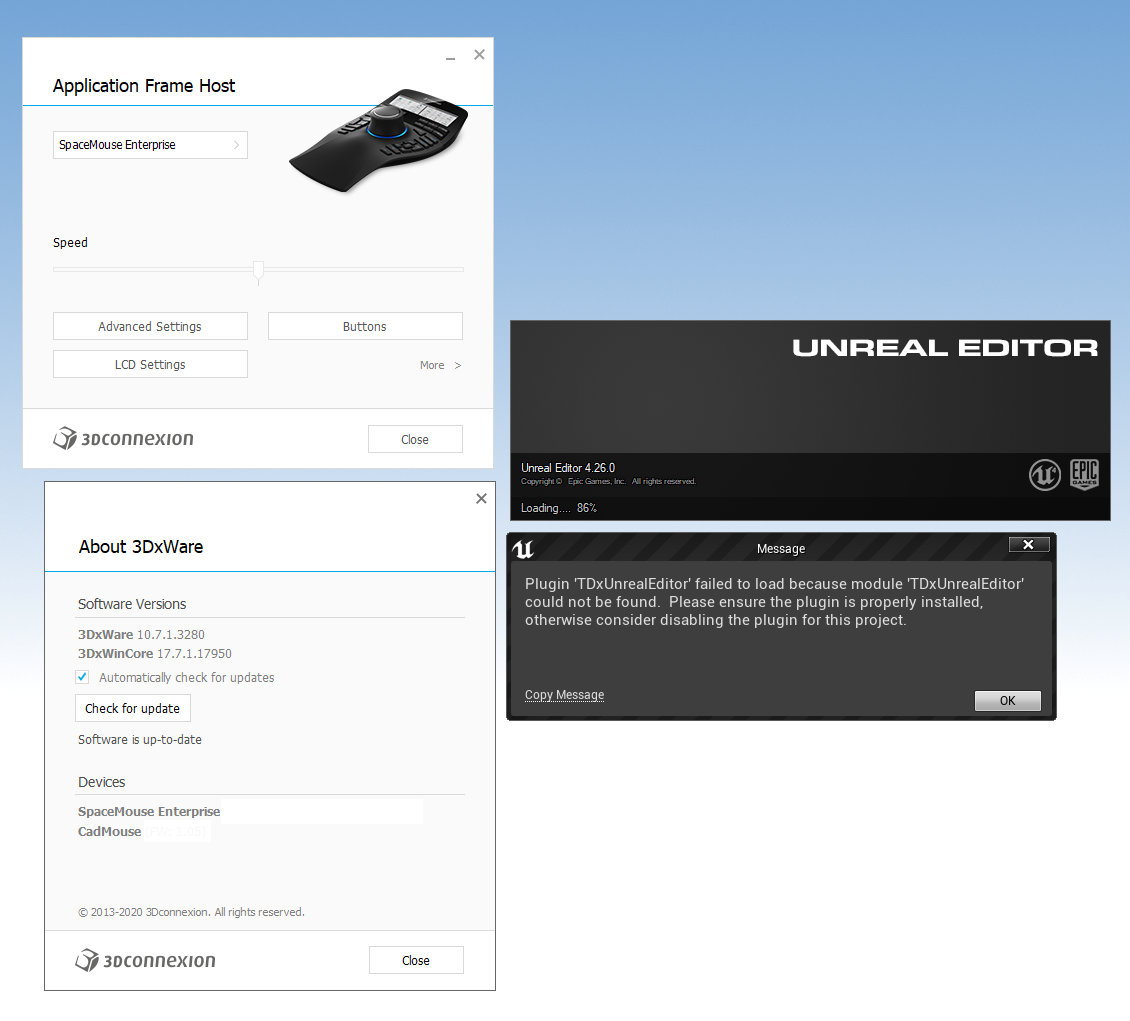This screenshot has width=1130, height=1021.
Task: Click the Unreal Editor 4.26.0 version text
Action: (x=568, y=468)
